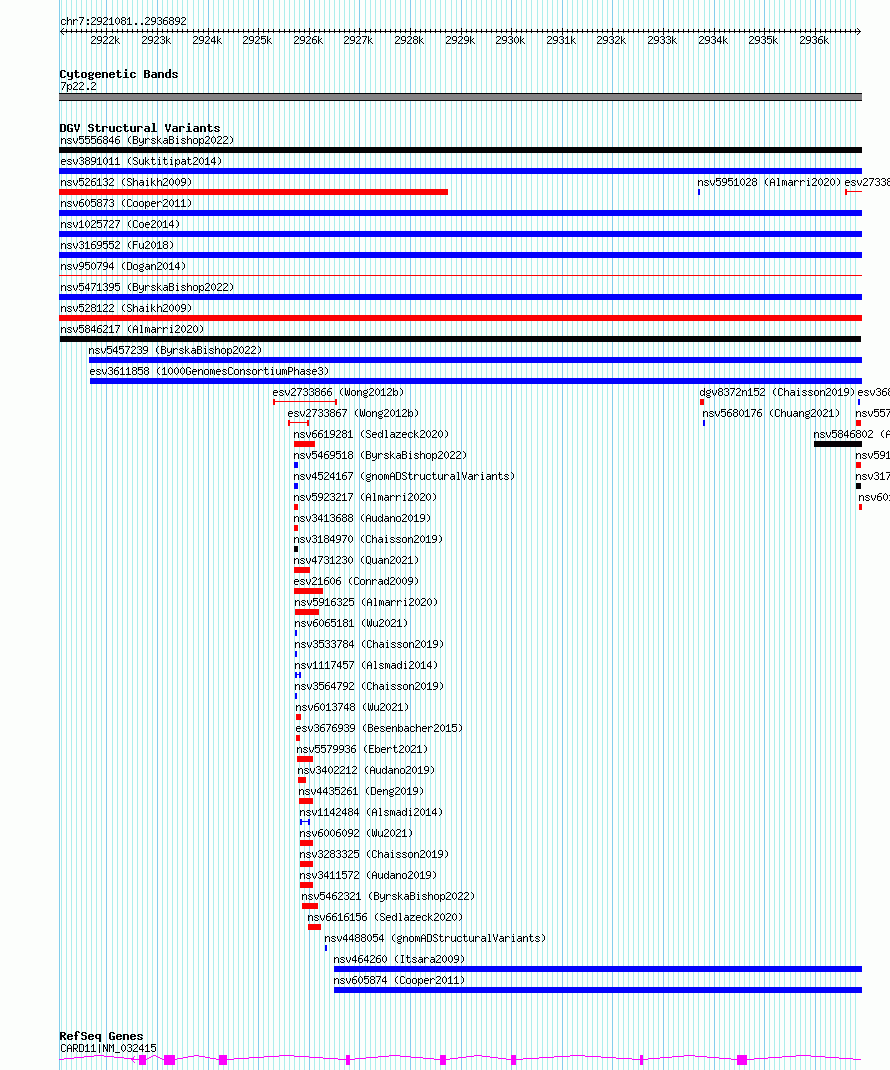Select the Cytogenetic Bands track title

click(x=119, y=74)
